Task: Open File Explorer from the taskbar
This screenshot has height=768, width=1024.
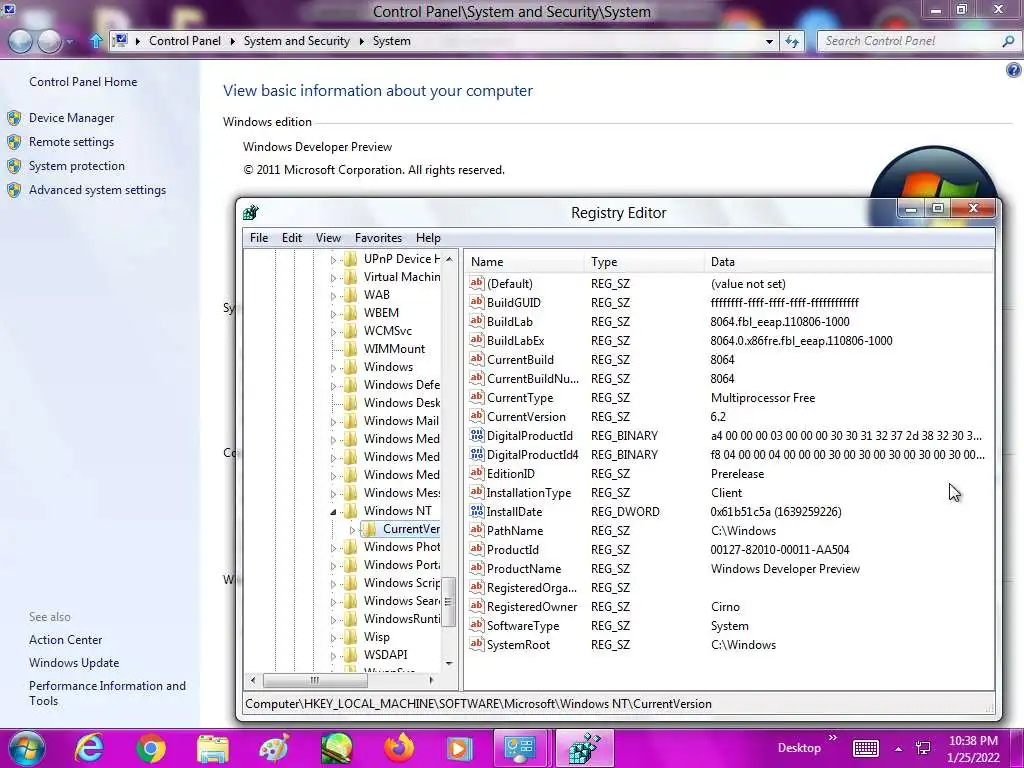Action: pyautogui.click(x=213, y=748)
